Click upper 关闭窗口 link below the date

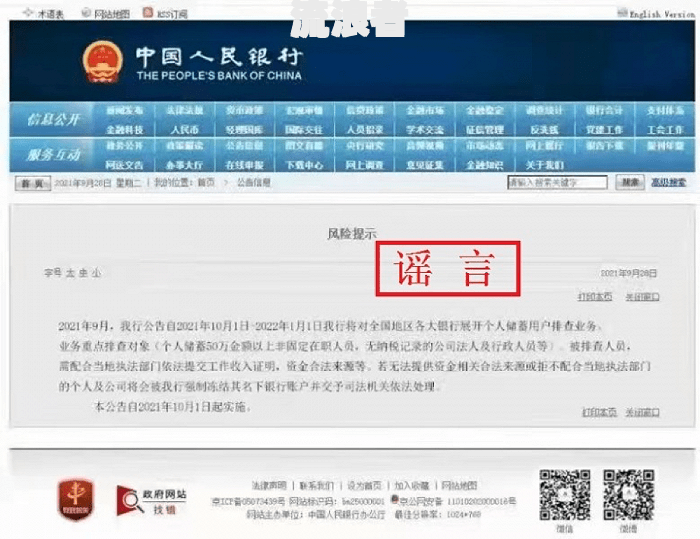[x=642, y=297]
